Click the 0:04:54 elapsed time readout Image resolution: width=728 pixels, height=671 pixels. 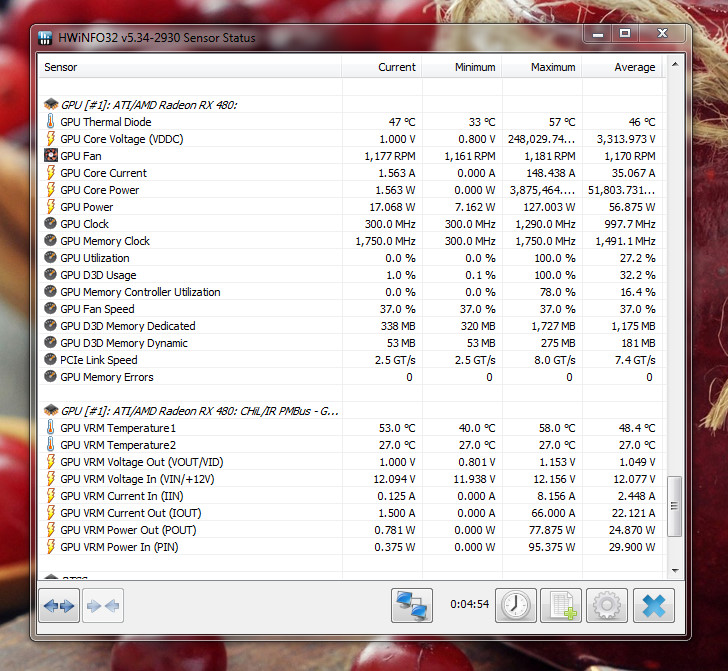469,604
